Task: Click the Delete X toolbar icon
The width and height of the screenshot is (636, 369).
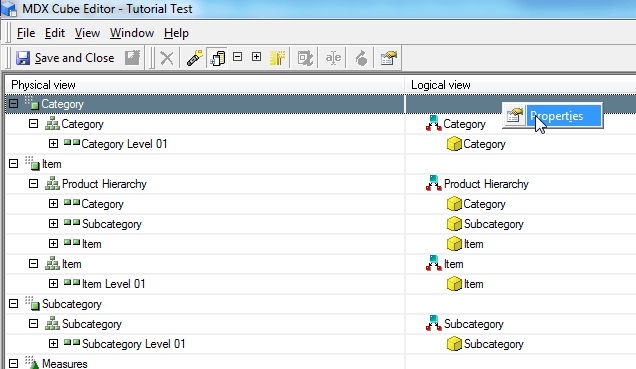Action: click(x=167, y=58)
